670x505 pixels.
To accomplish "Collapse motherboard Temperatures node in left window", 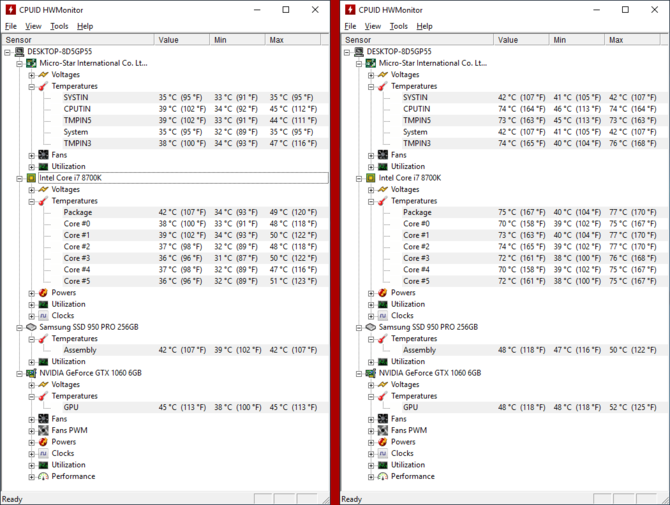I will [x=32, y=87].
